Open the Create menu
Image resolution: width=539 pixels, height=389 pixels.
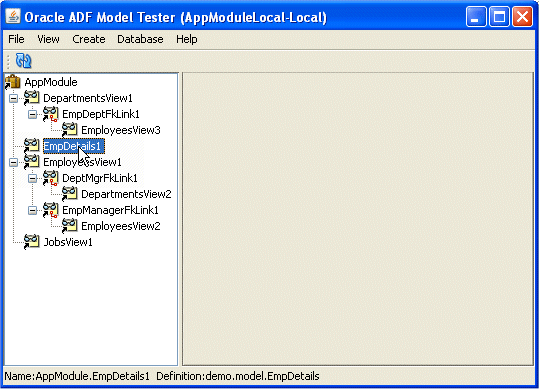click(89, 39)
